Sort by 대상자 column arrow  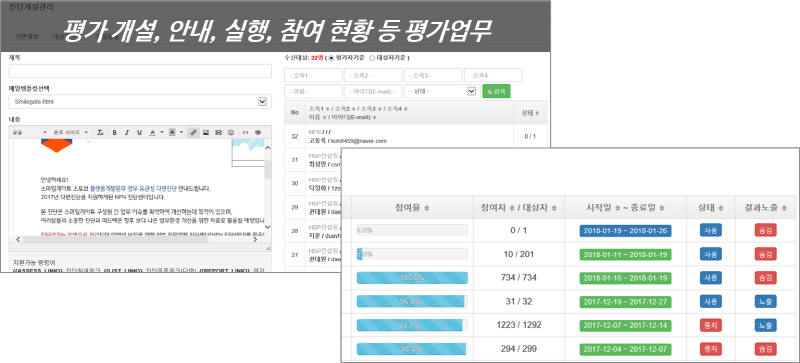coord(554,207)
